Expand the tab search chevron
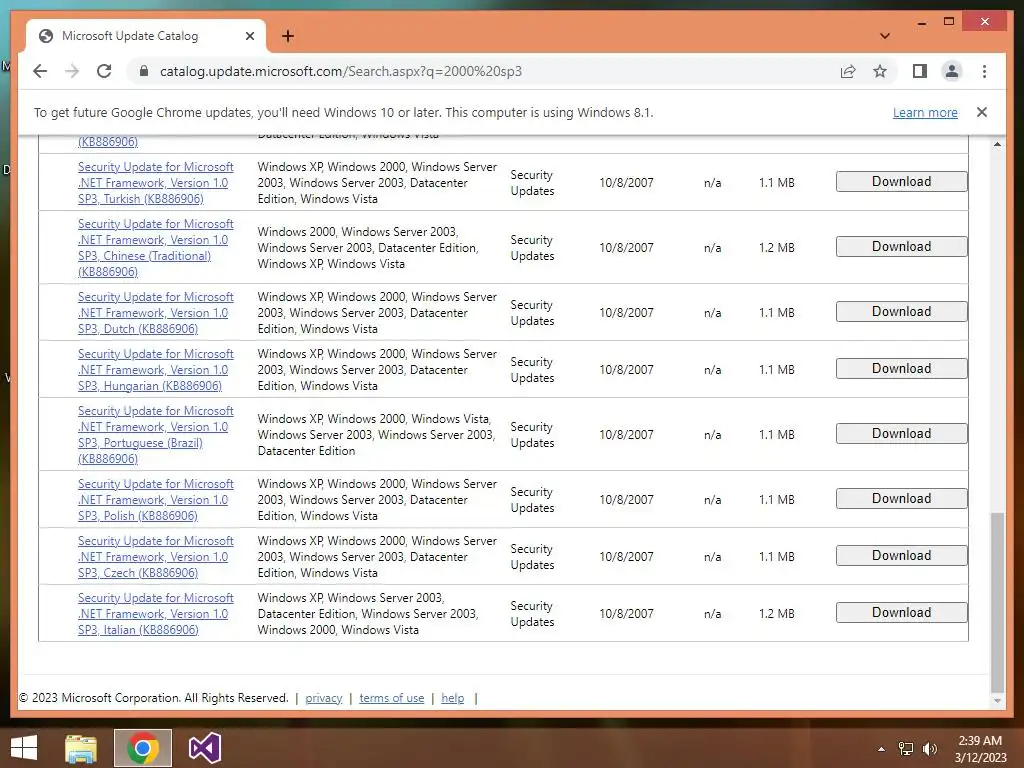The width and height of the screenshot is (1024, 768). (885, 36)
